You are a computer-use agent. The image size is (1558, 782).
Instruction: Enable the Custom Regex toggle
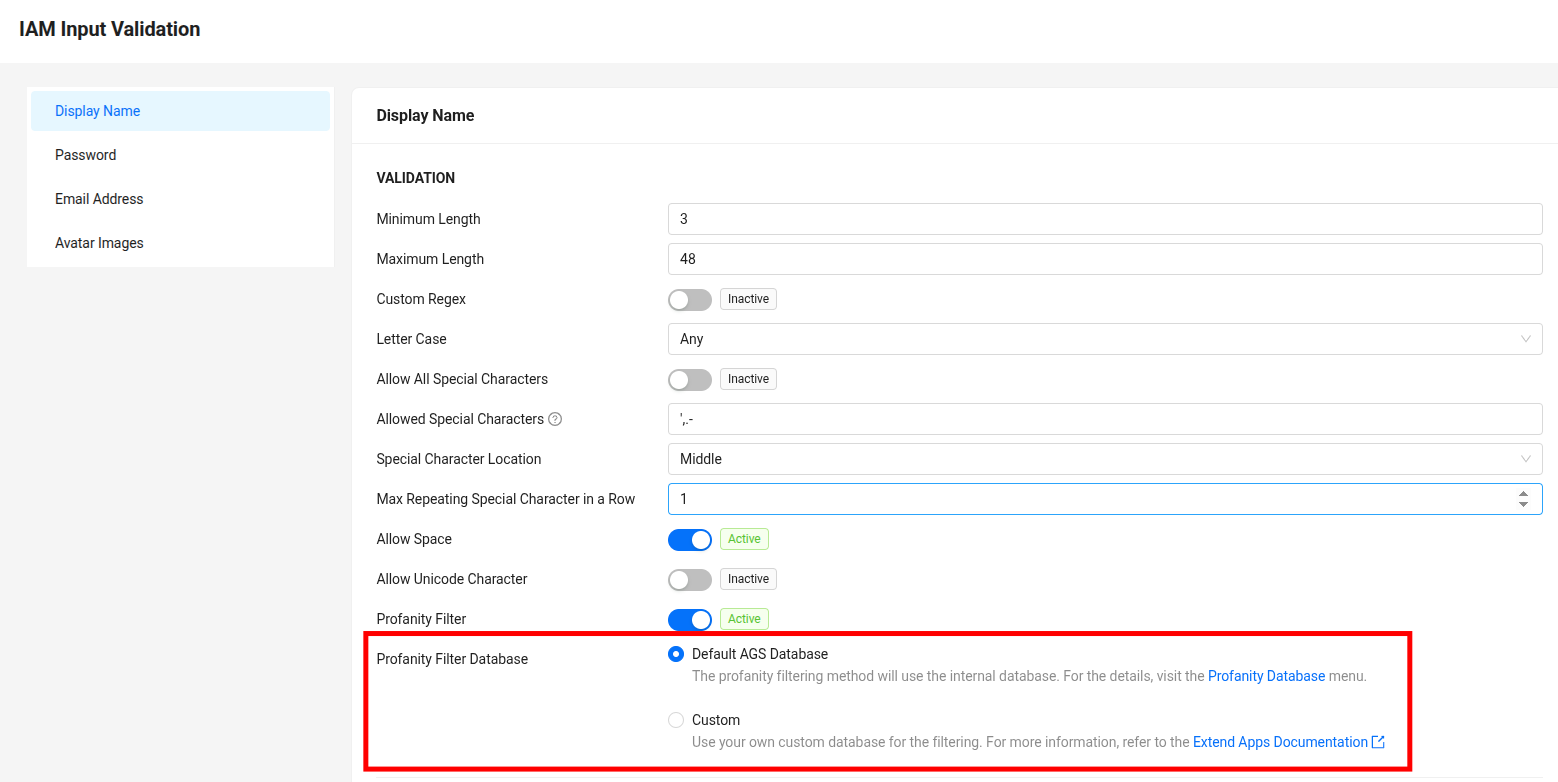pyautogui.click(x=690, y=299)
